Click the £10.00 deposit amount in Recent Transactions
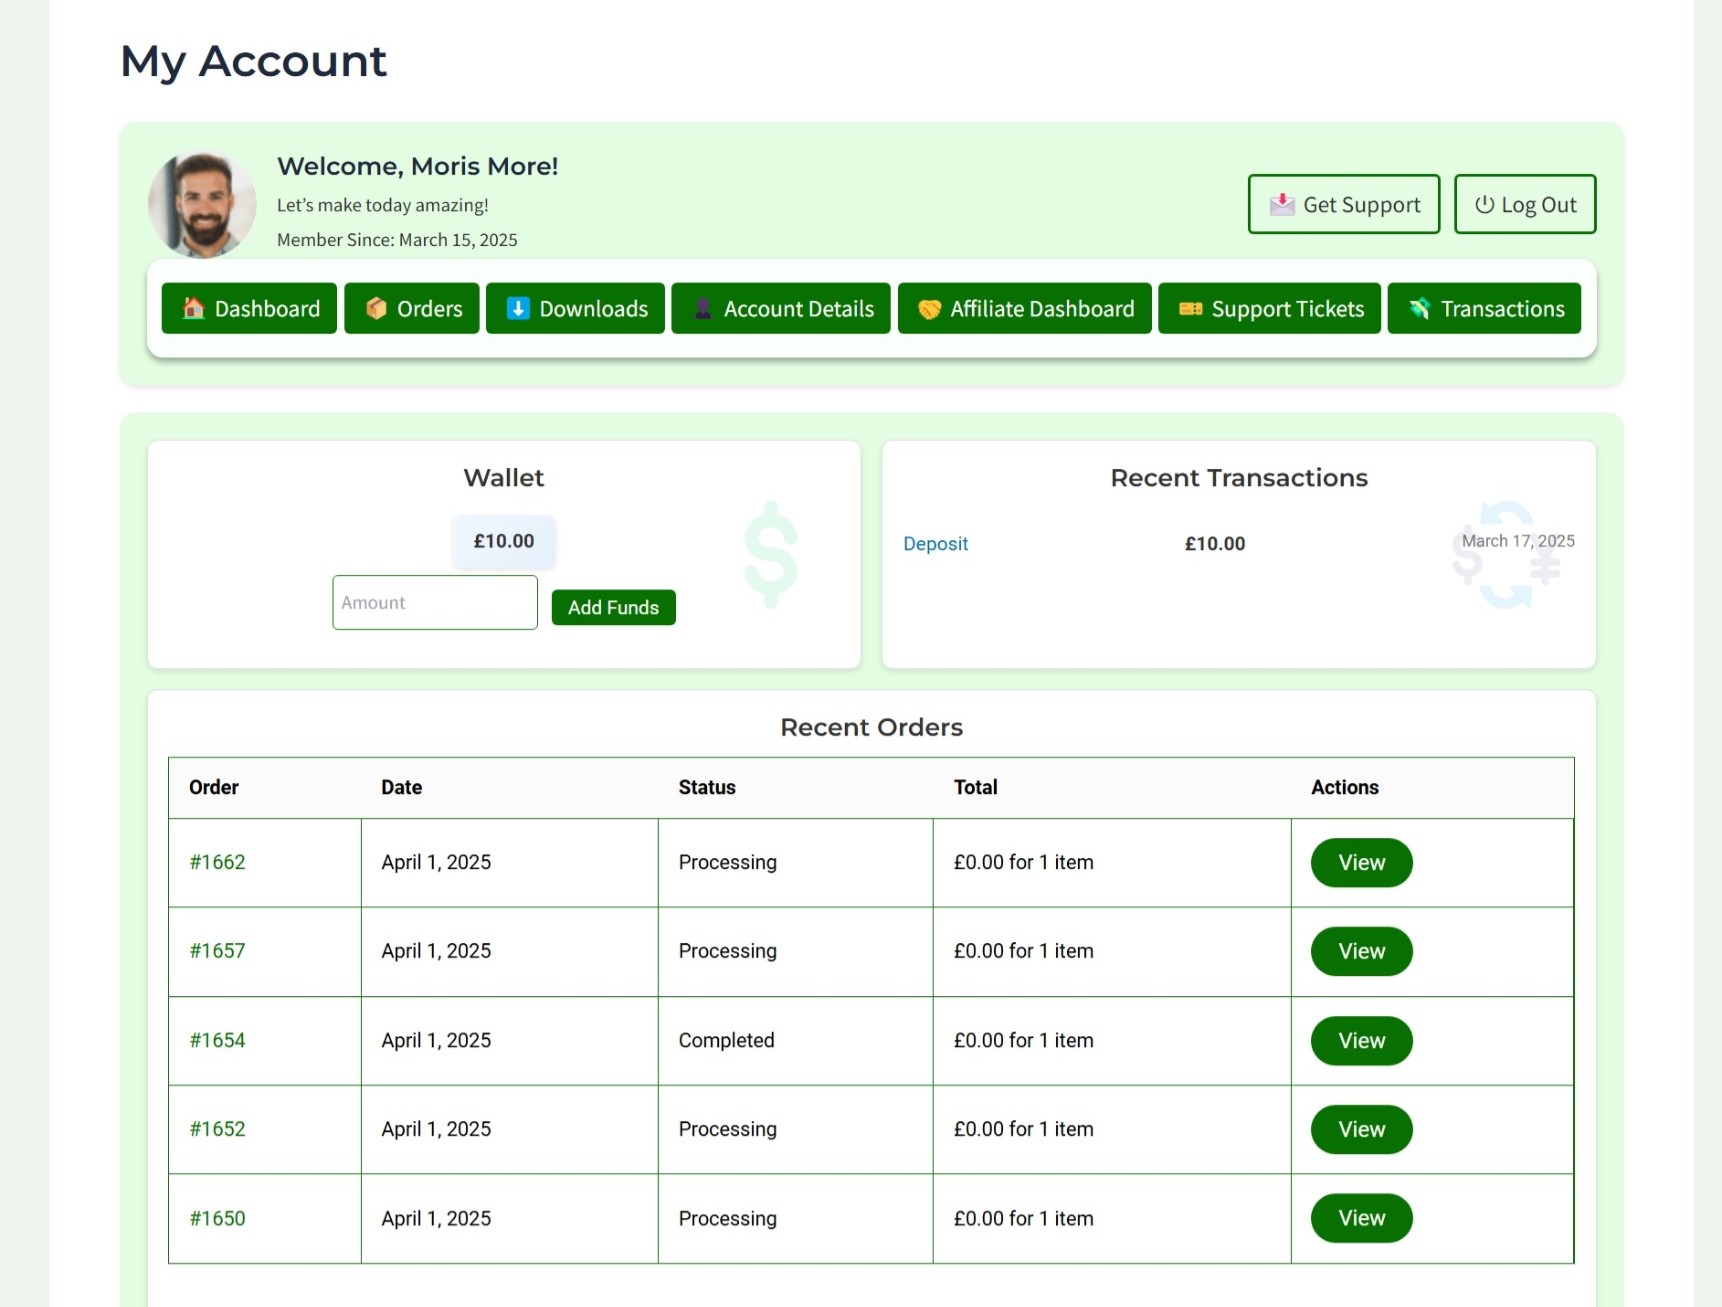Viewport: 1722px width, 1307px height. click(1215, 544)
